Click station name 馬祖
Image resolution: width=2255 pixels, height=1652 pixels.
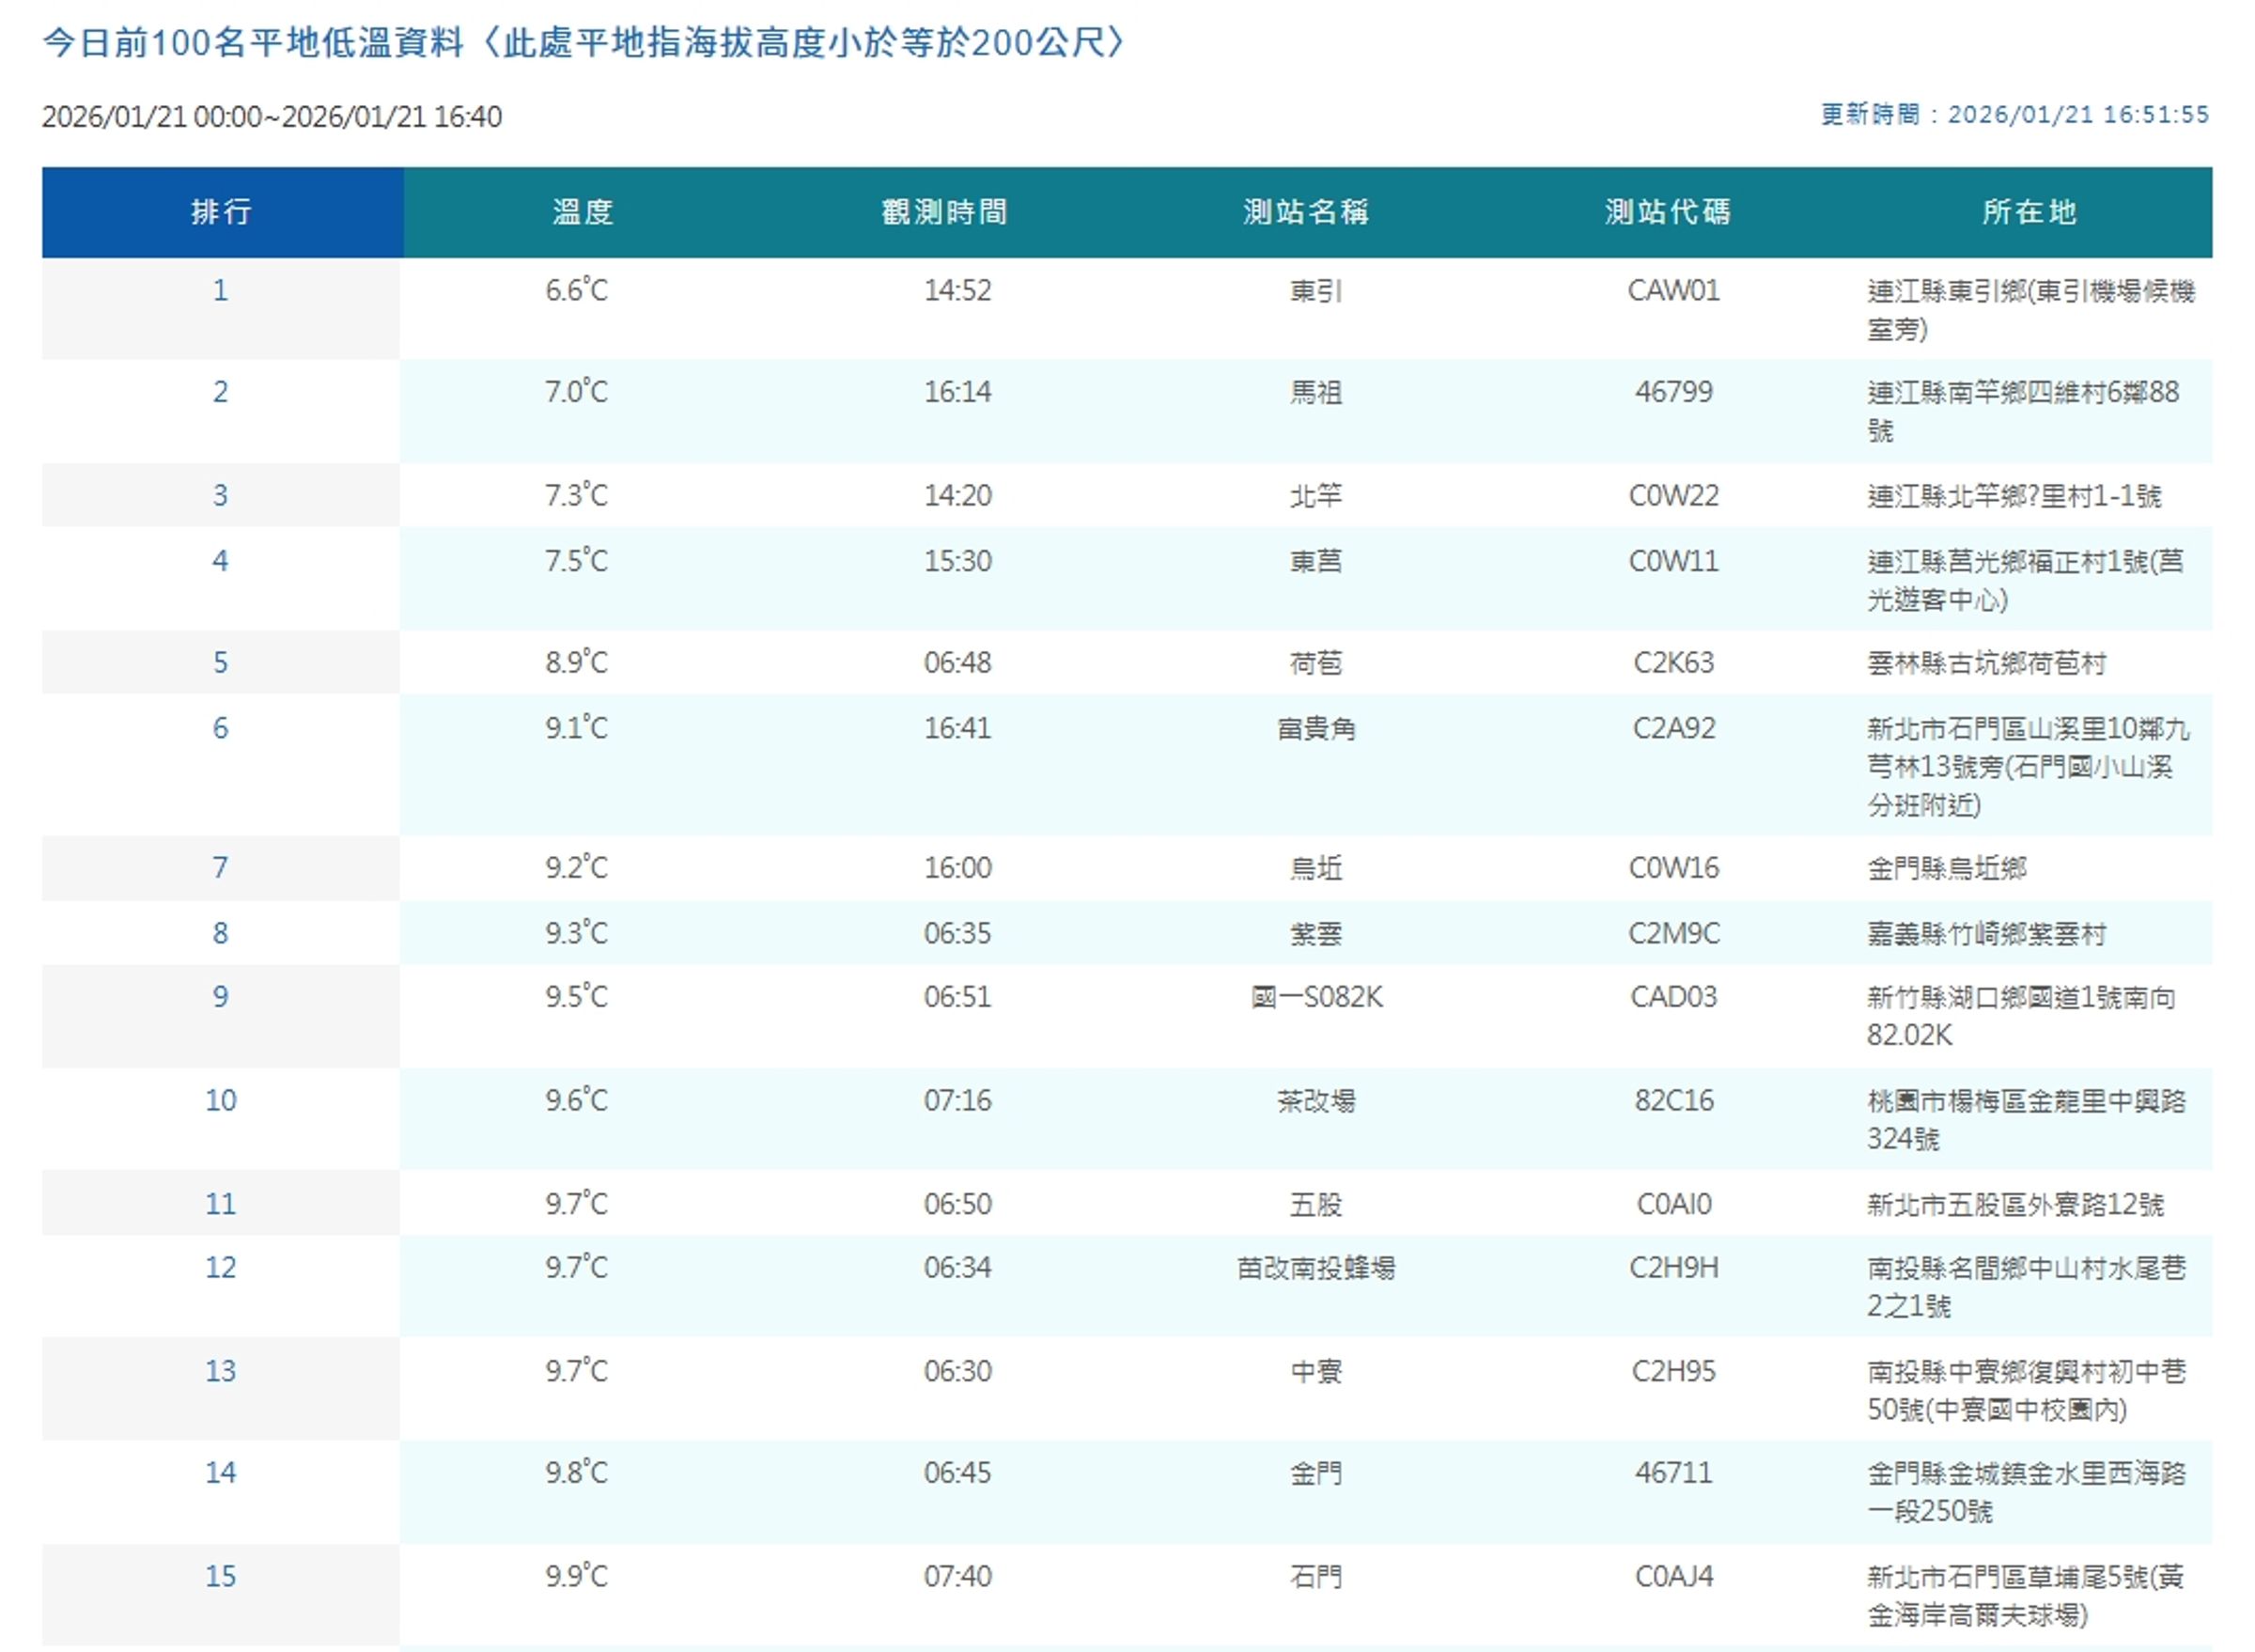point(1315,392)
